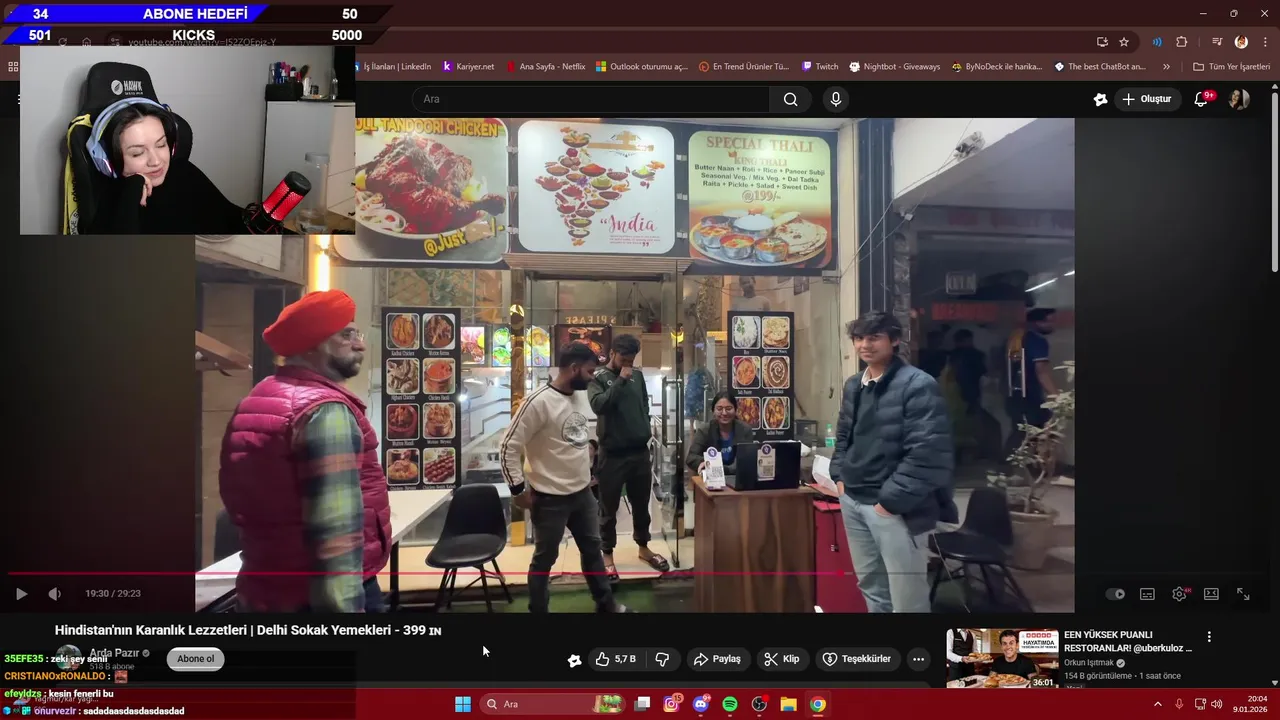Open Task View on the taskbar
The width and height of the screenshot is (1280, 720).
click(642, 704)
